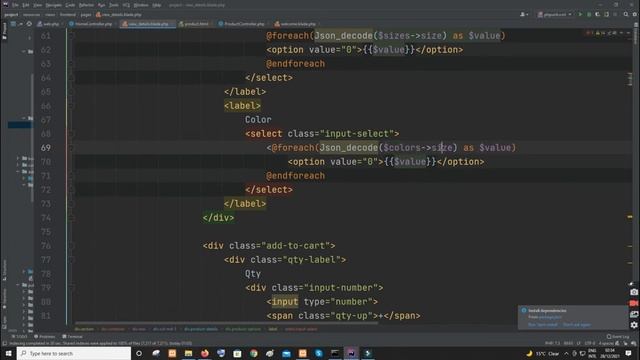
Task: Click the Windows Start button
Action: (8, 353)
